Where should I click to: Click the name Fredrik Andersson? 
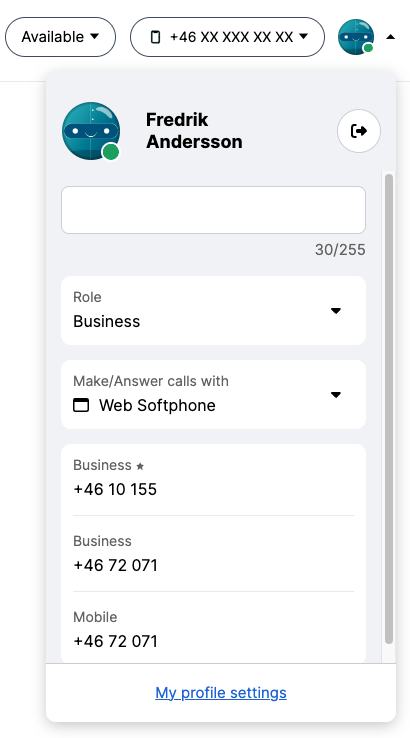(194, 131)
